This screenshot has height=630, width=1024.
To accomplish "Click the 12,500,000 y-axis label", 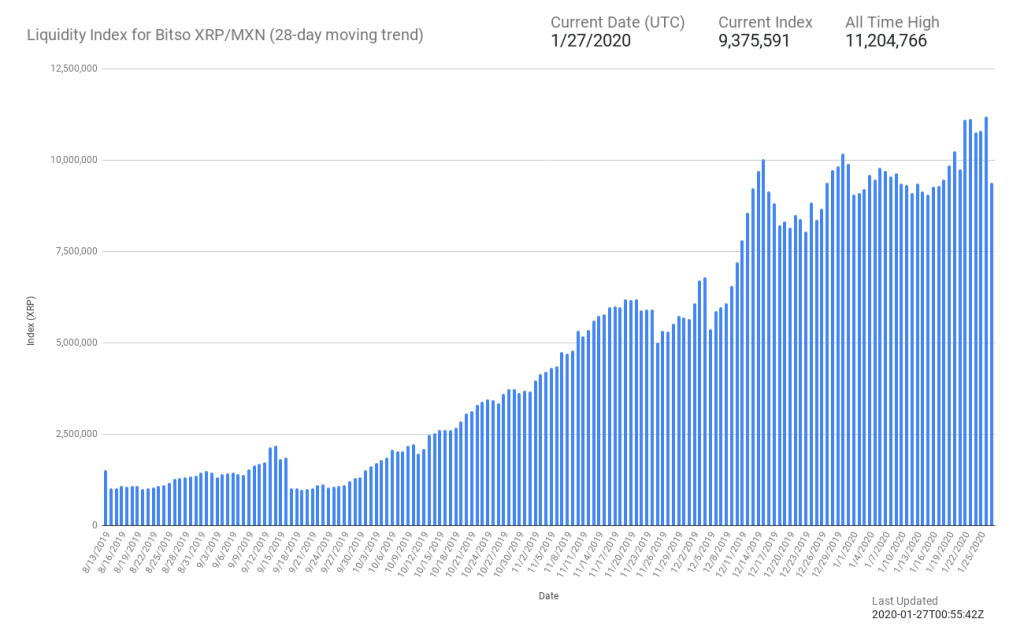I will (x=73, y=69).
